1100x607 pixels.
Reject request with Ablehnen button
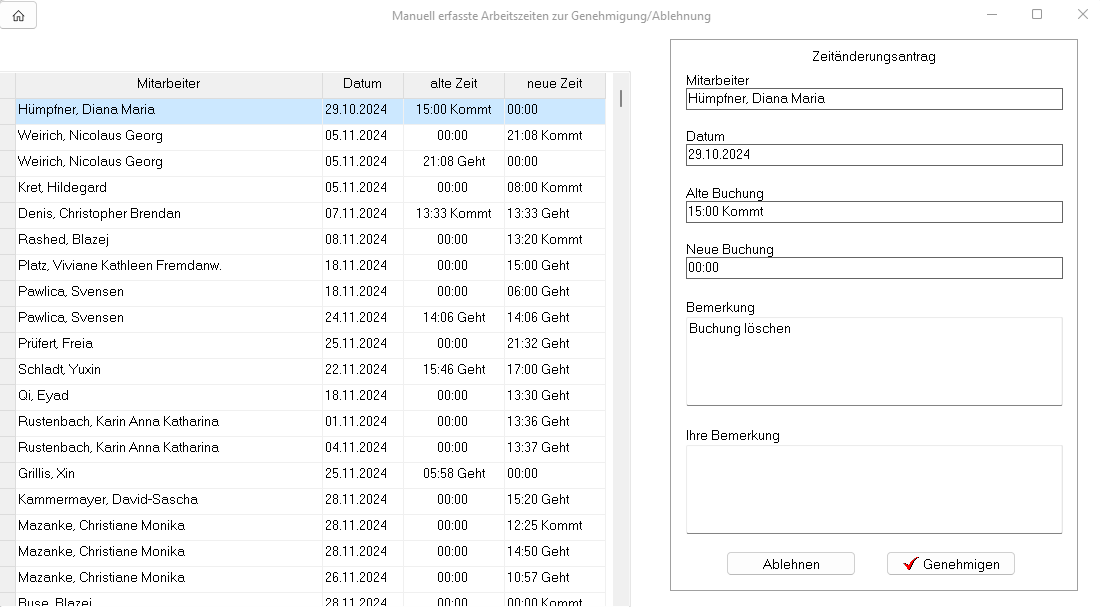[x=790, y=564]
